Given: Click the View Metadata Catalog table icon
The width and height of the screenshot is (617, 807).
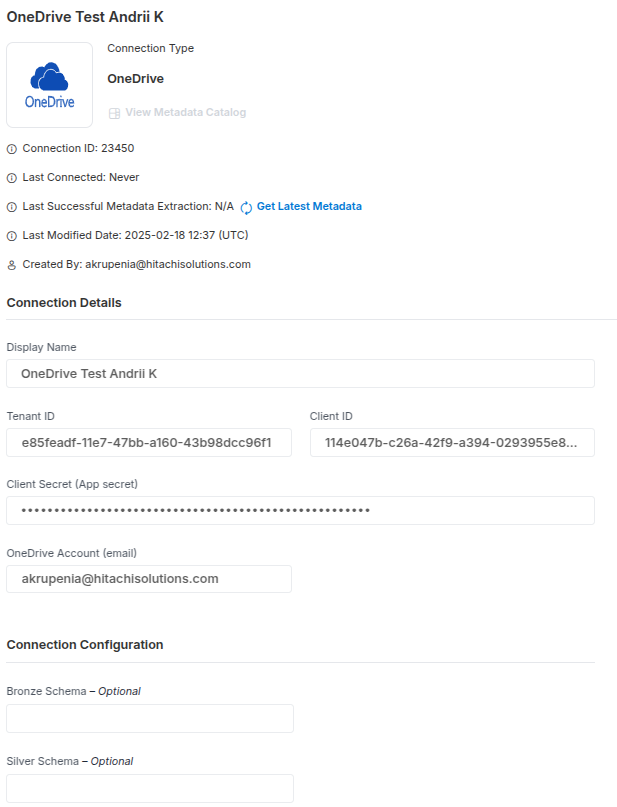Looking at the screenshot, I should tap(114, 113).
